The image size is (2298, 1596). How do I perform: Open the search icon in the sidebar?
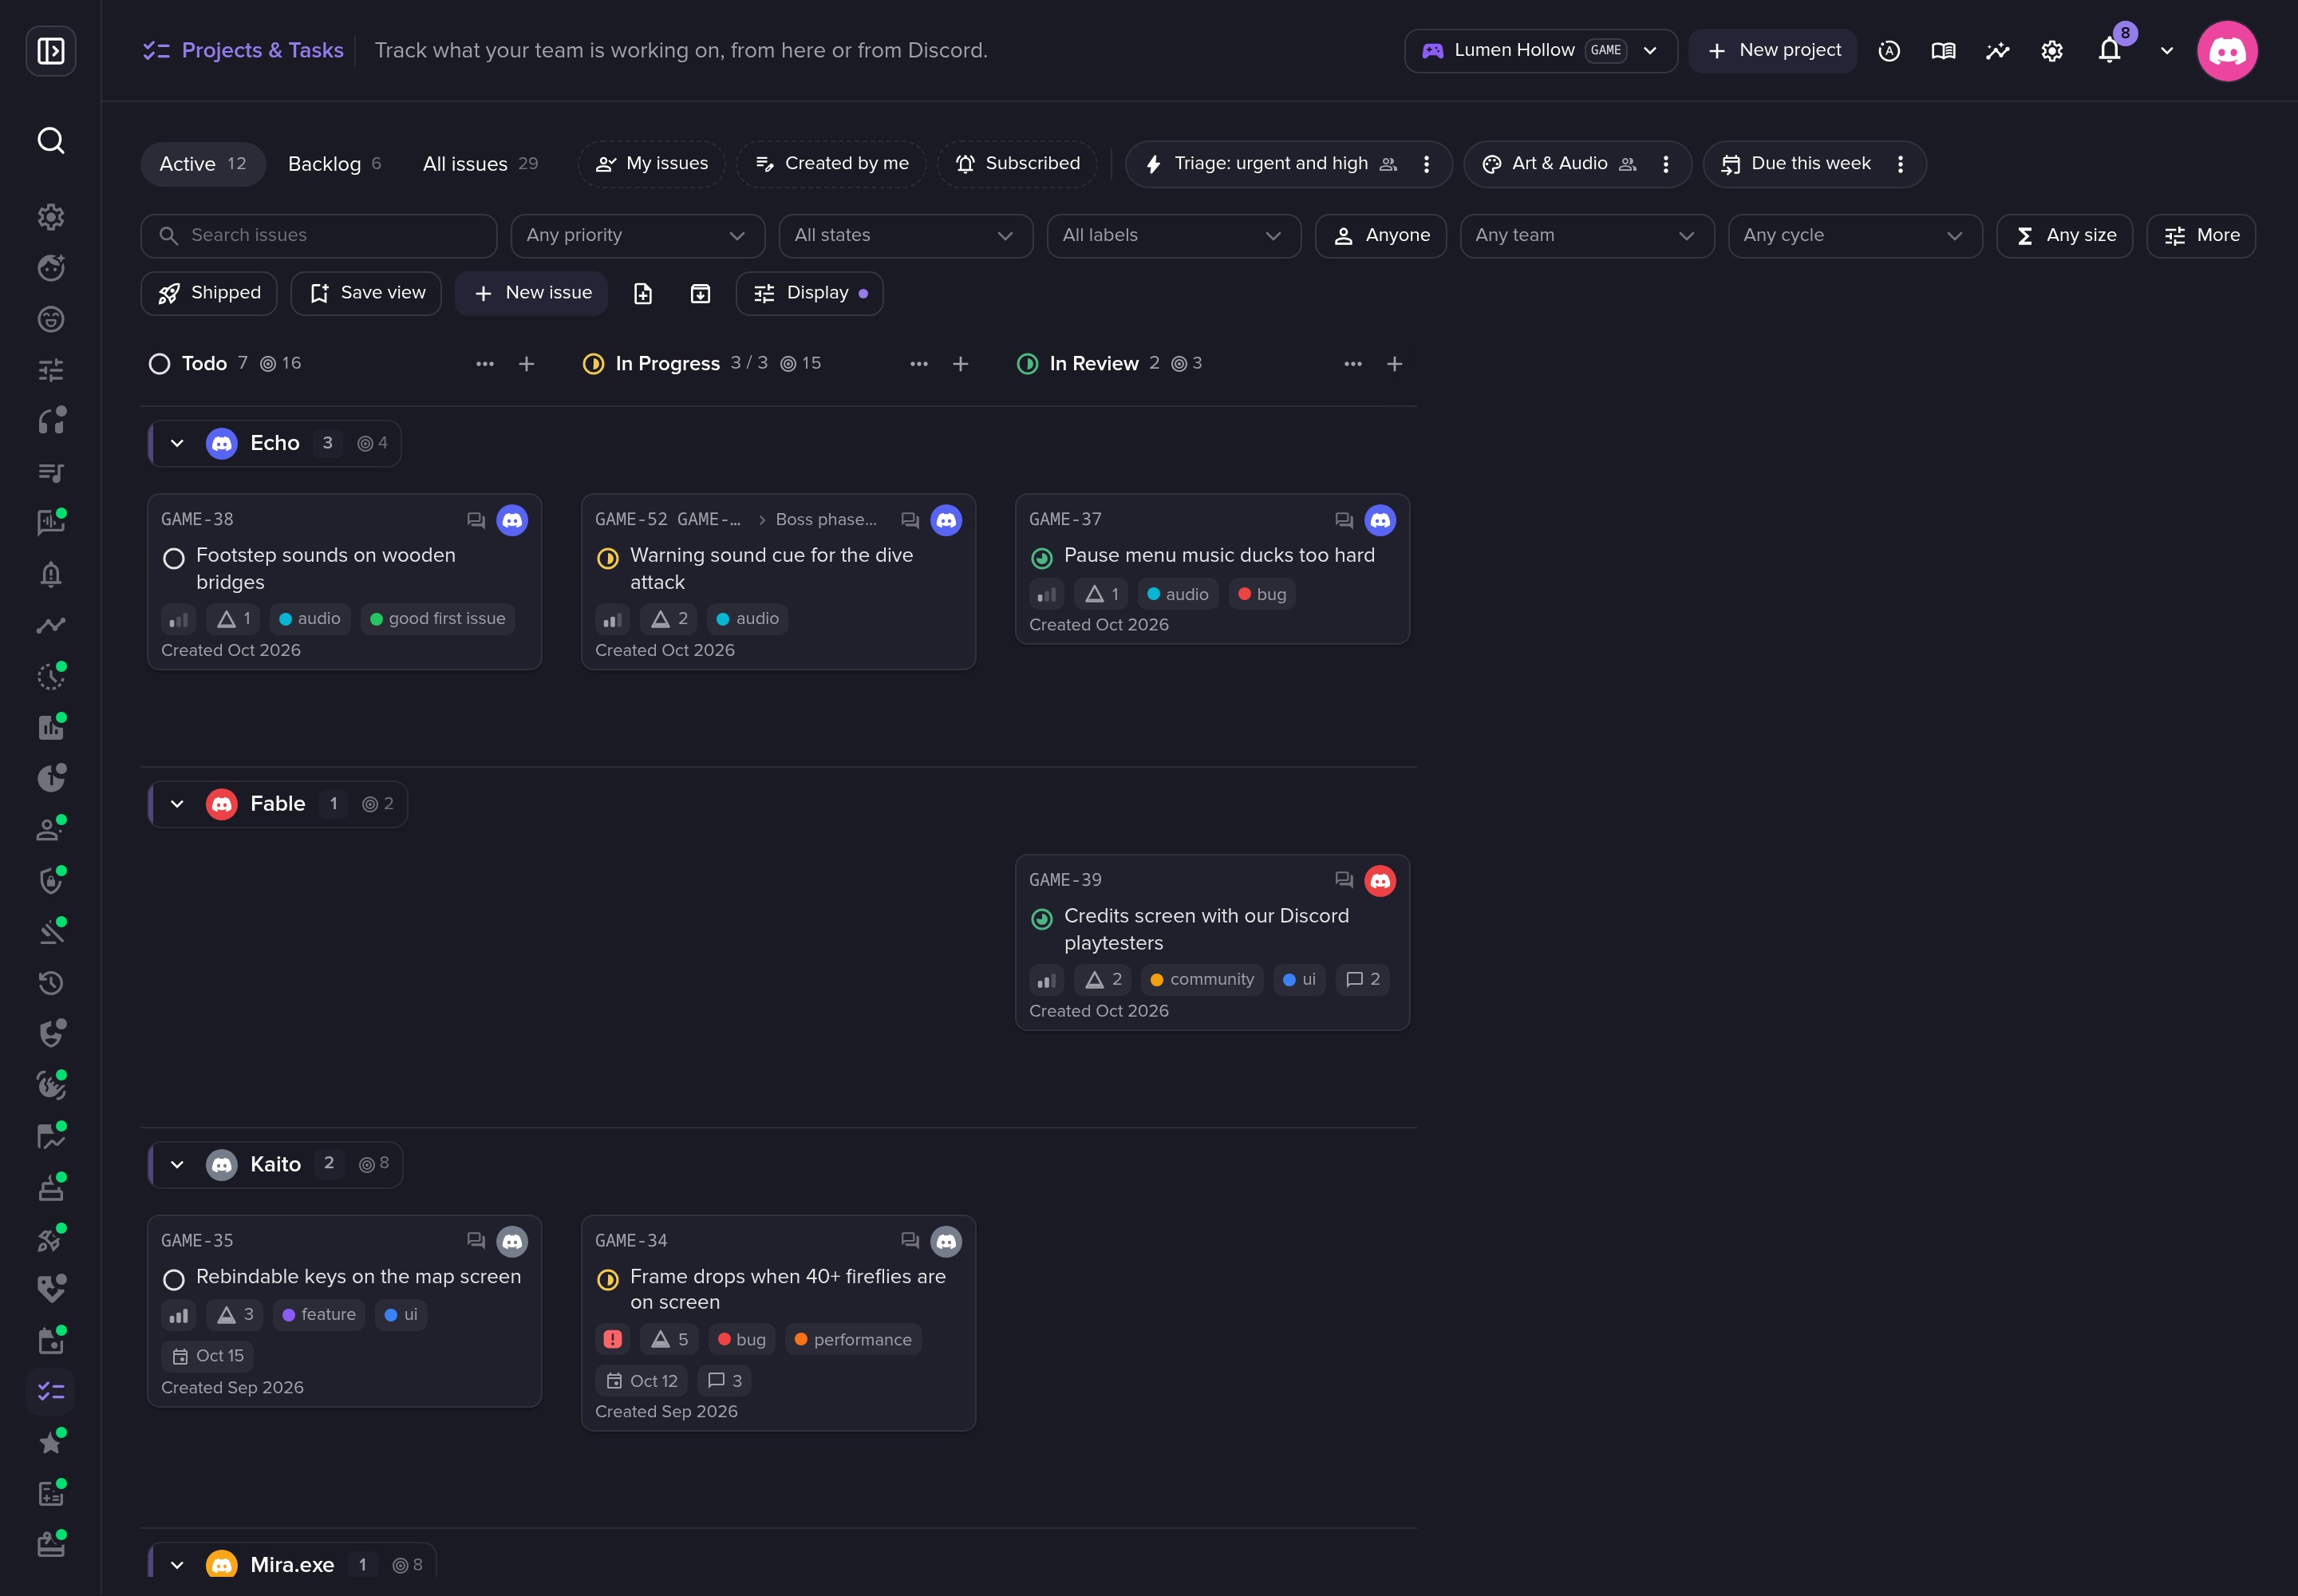51,141
